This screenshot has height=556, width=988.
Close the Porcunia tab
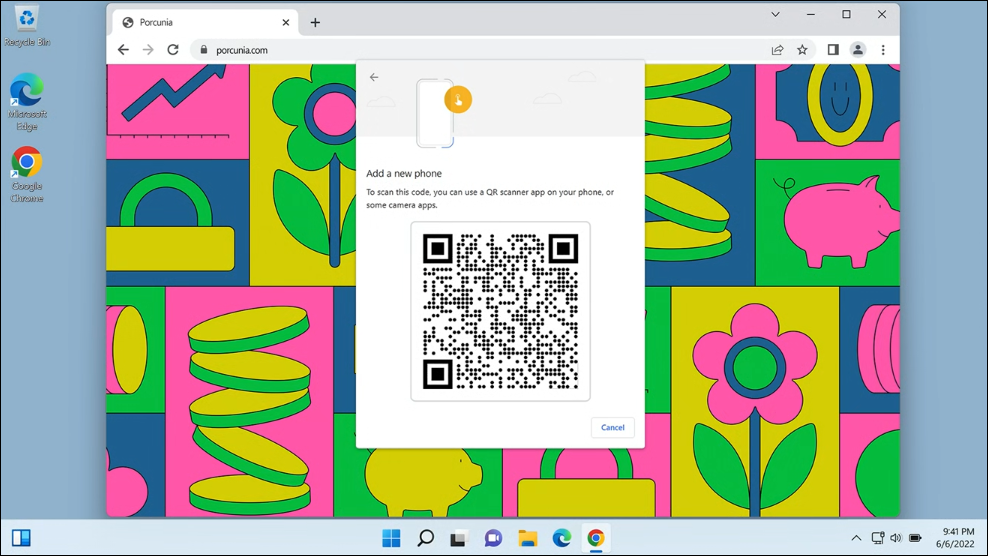point(285,23)
